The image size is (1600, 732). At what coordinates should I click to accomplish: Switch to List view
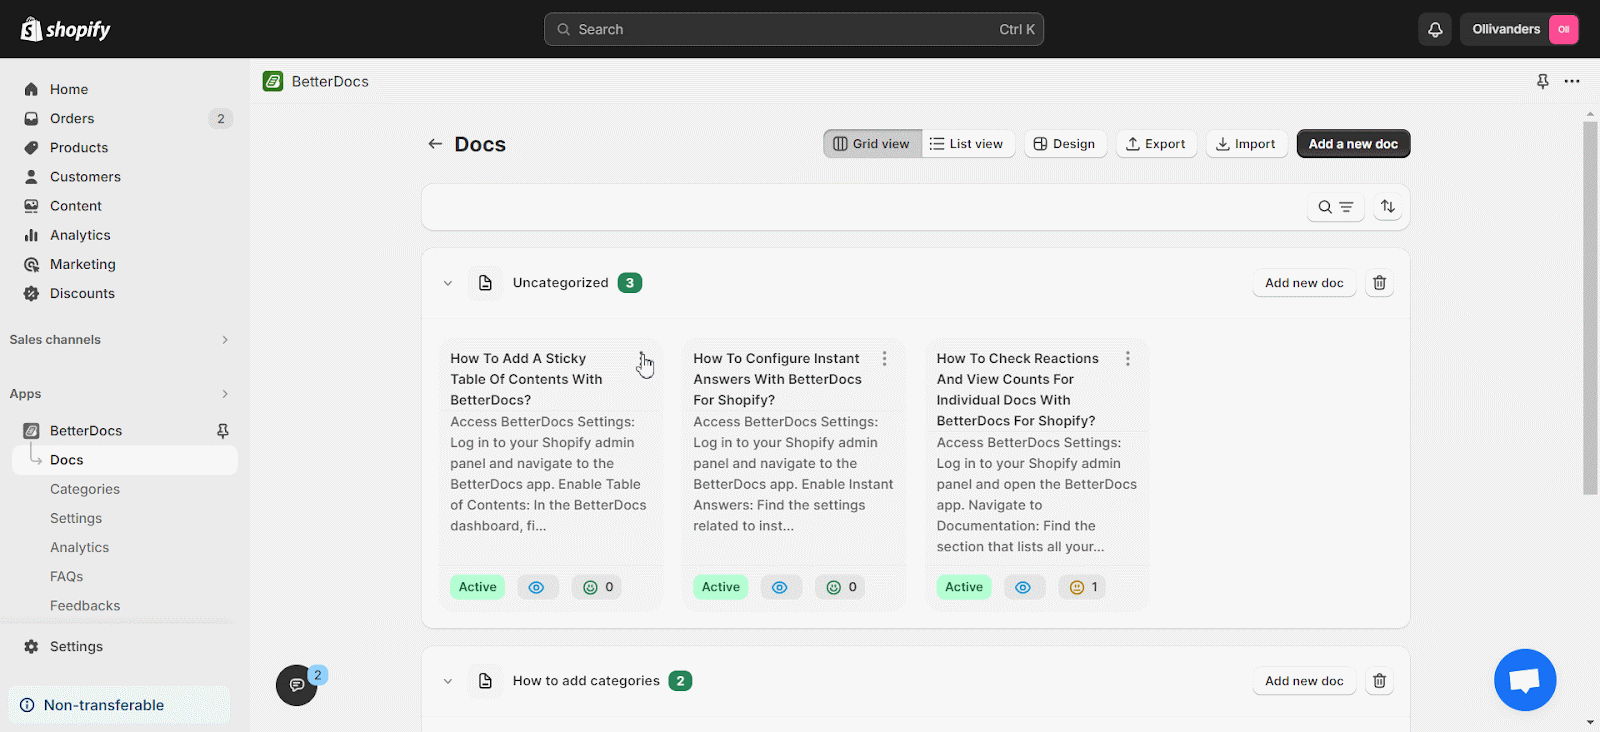coord(967,144)
